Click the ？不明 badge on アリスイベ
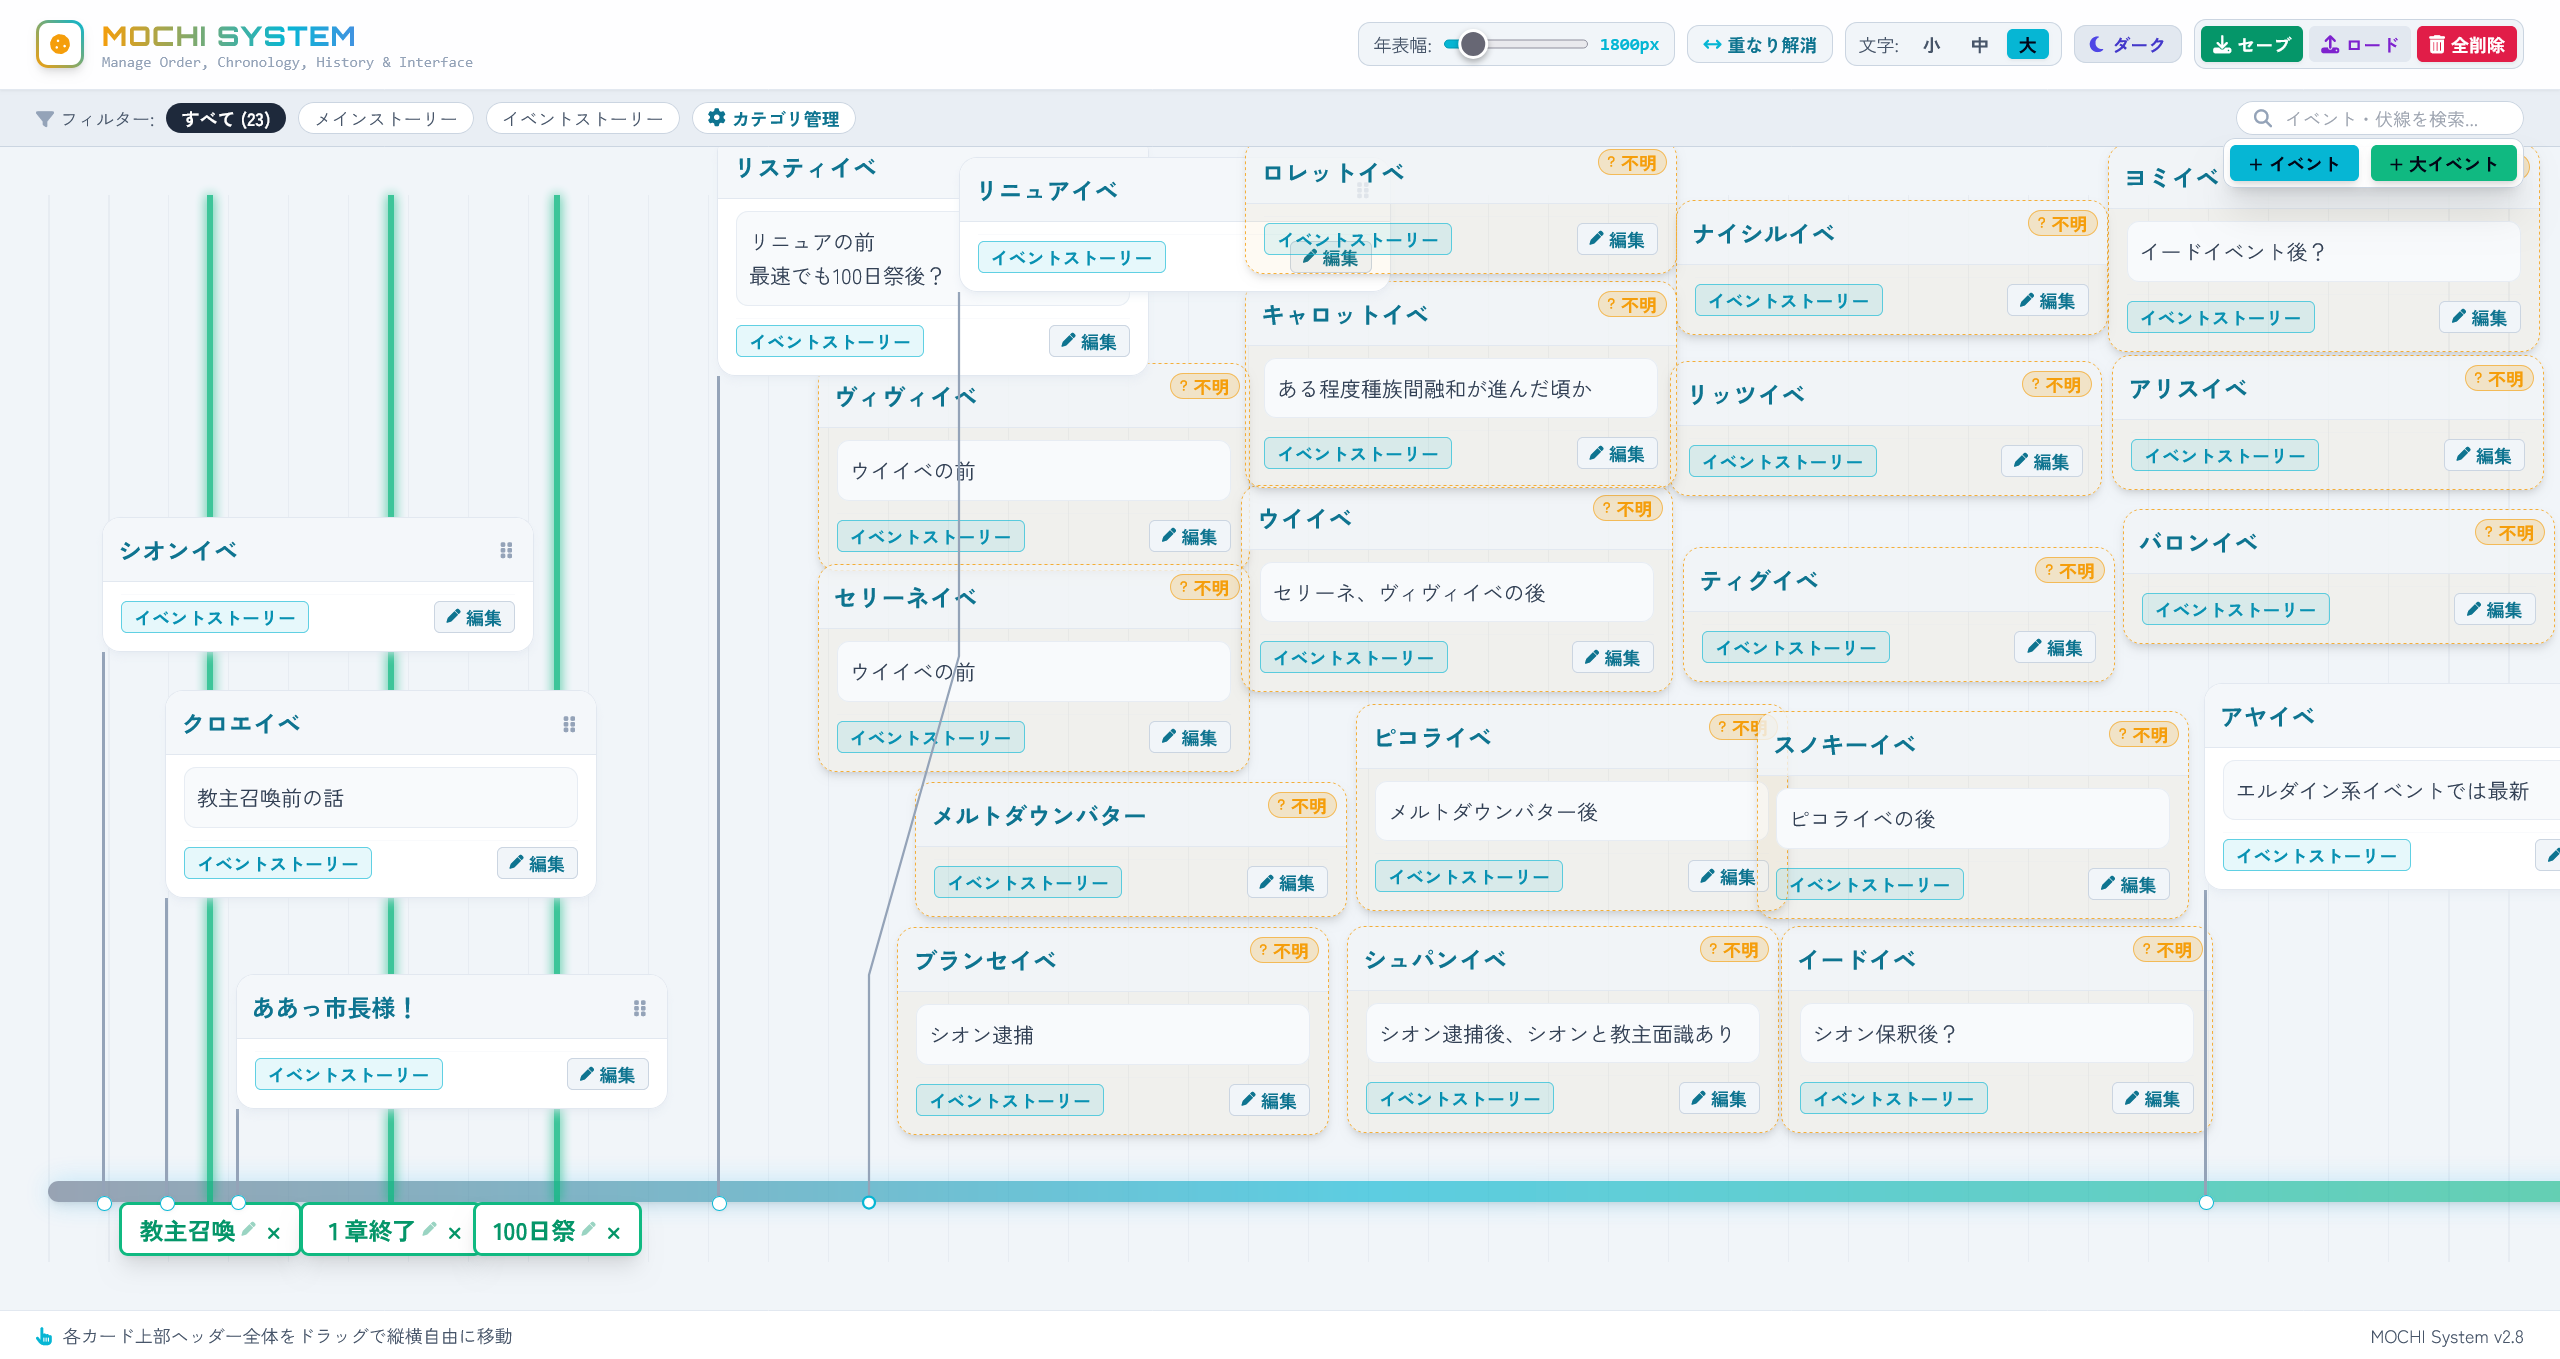Viewport: 2560px width, 1359px height. [x=2499, y=379]
